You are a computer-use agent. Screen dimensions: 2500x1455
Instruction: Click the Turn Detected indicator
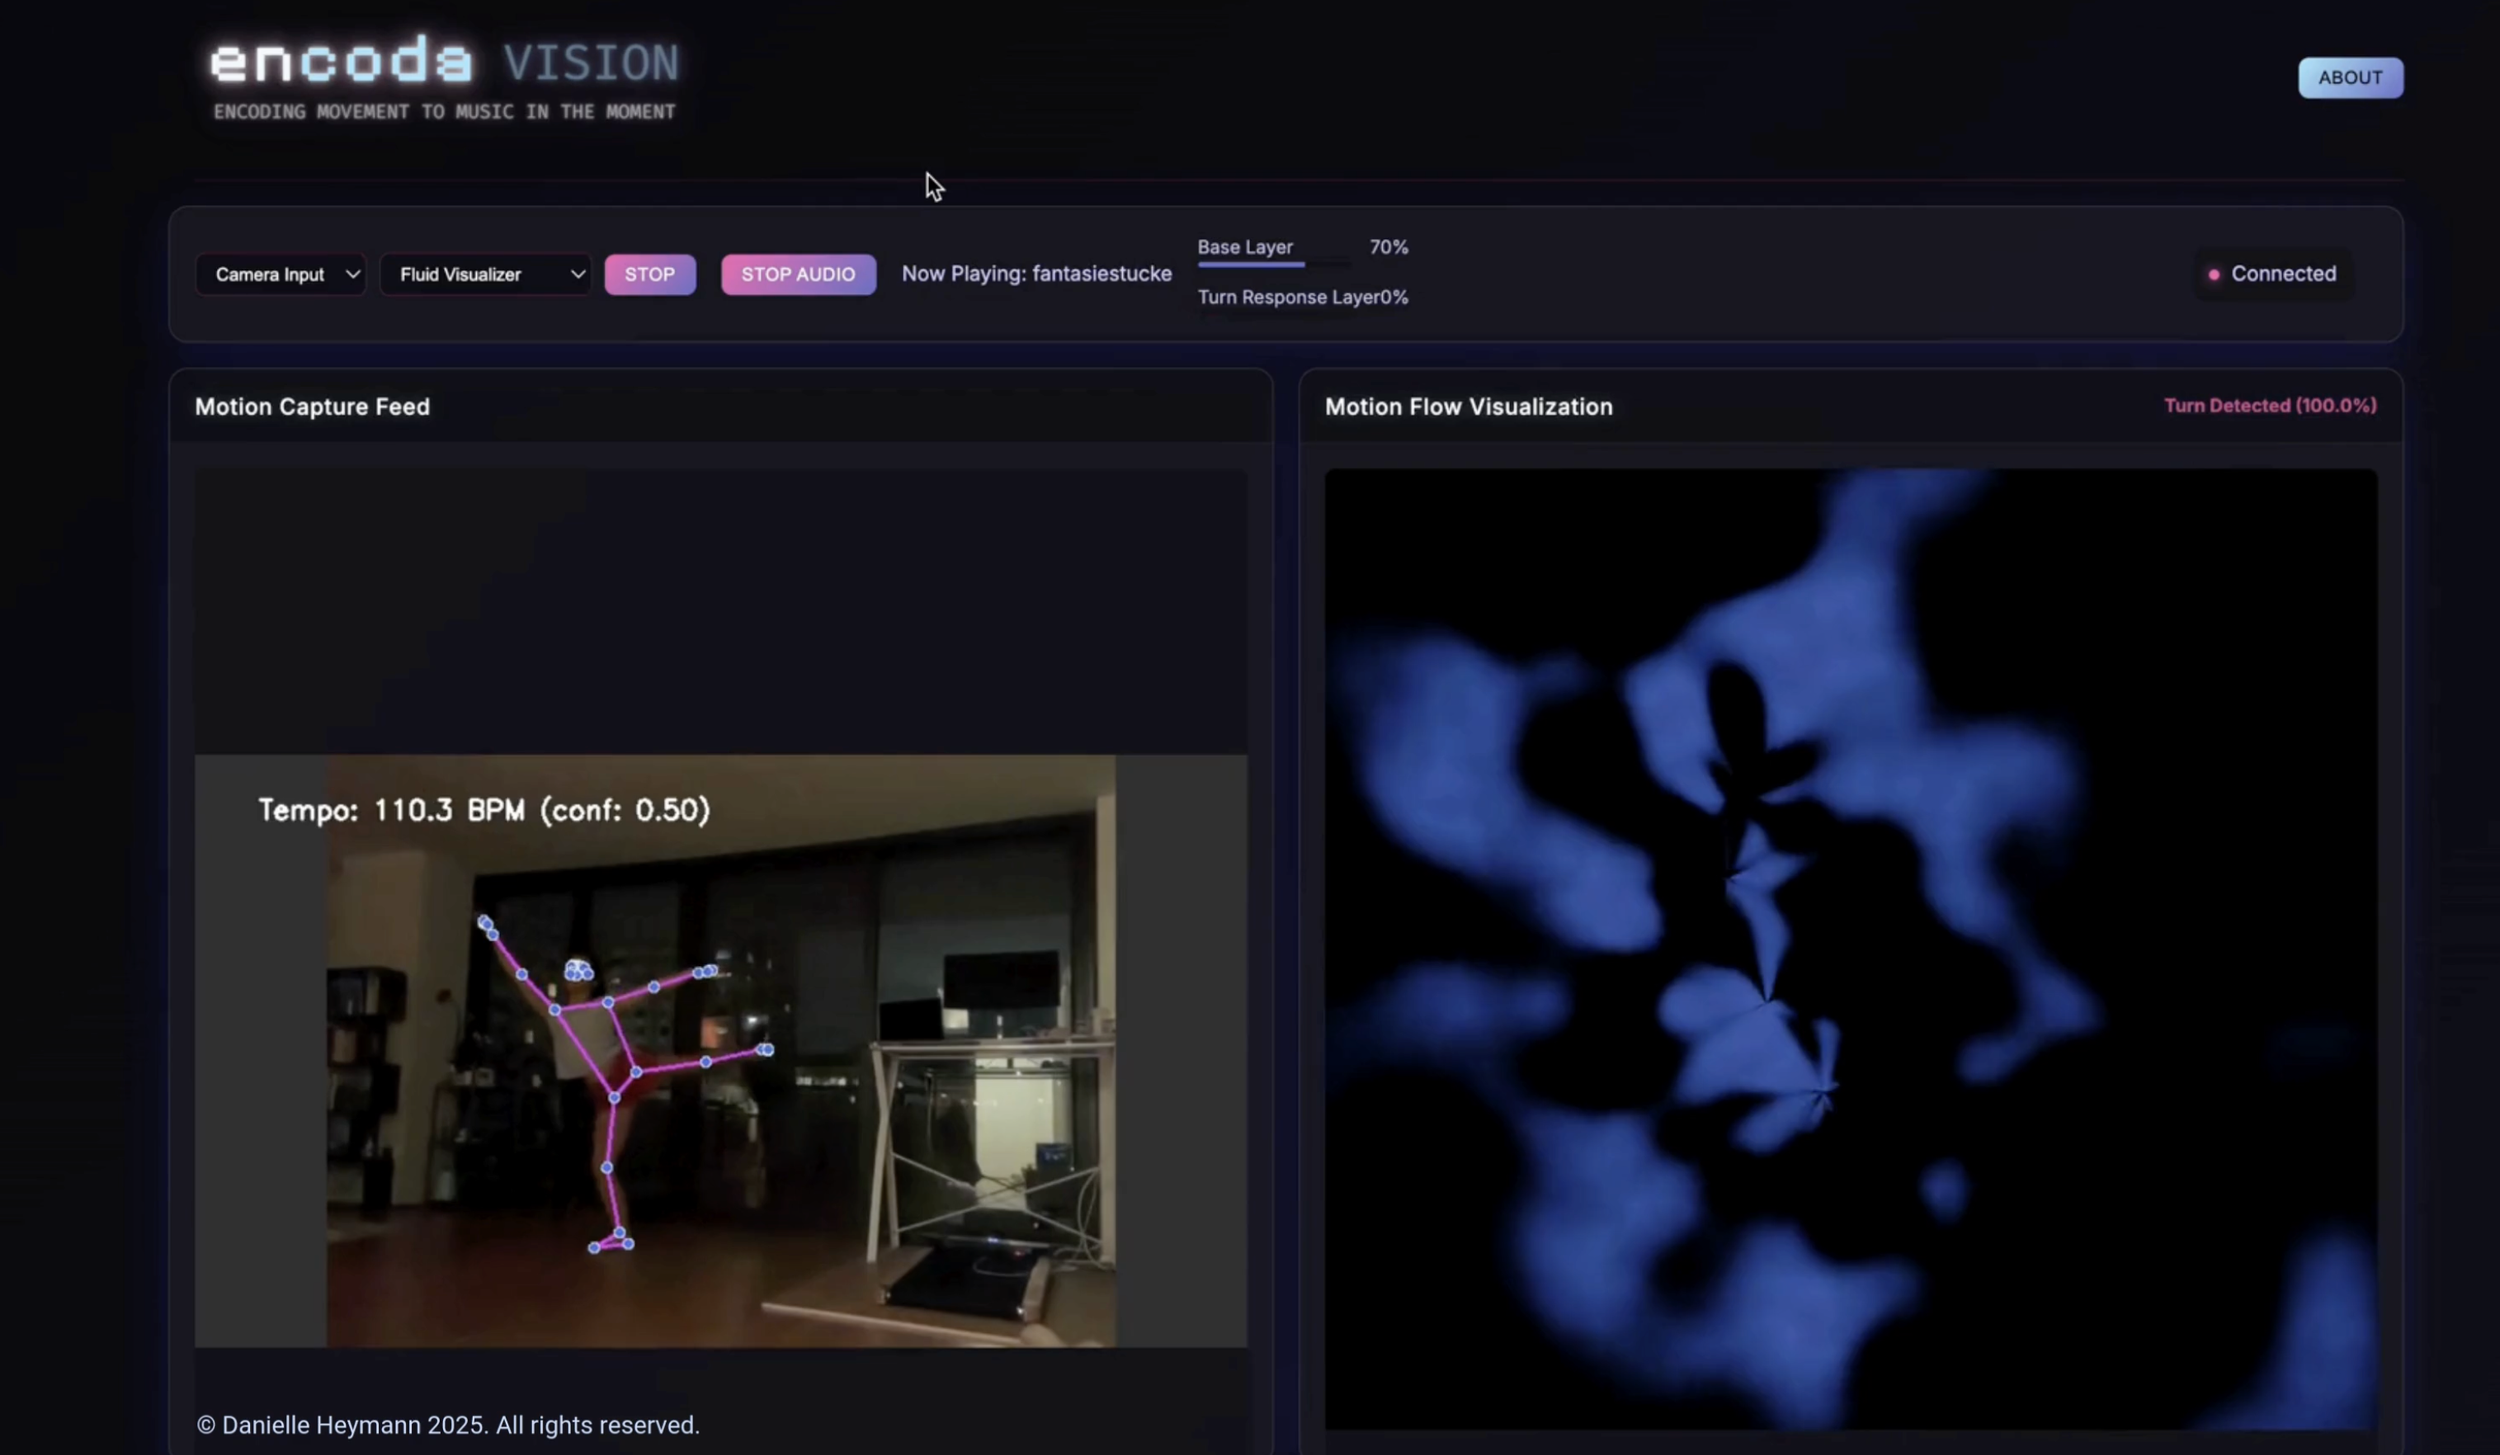click(2269, 405)
